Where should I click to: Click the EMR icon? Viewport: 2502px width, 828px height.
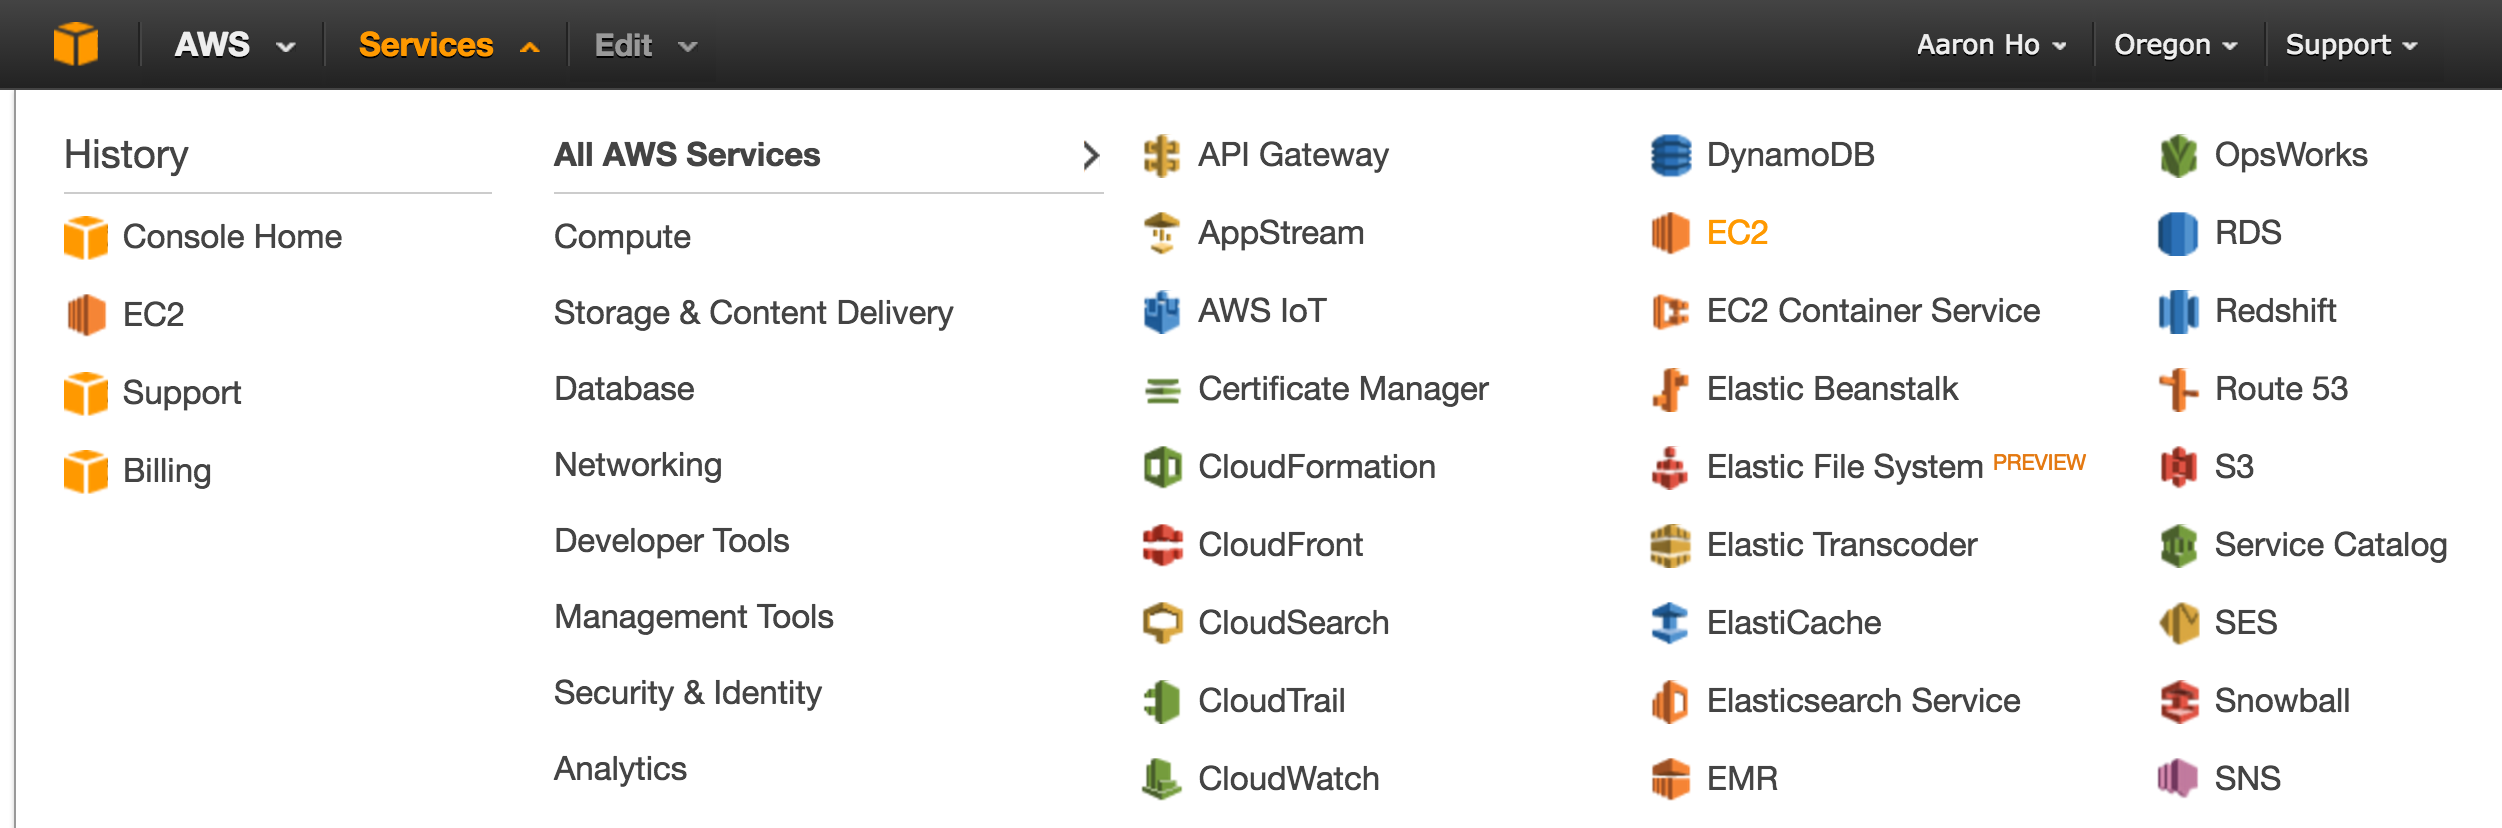[1670, 779]
